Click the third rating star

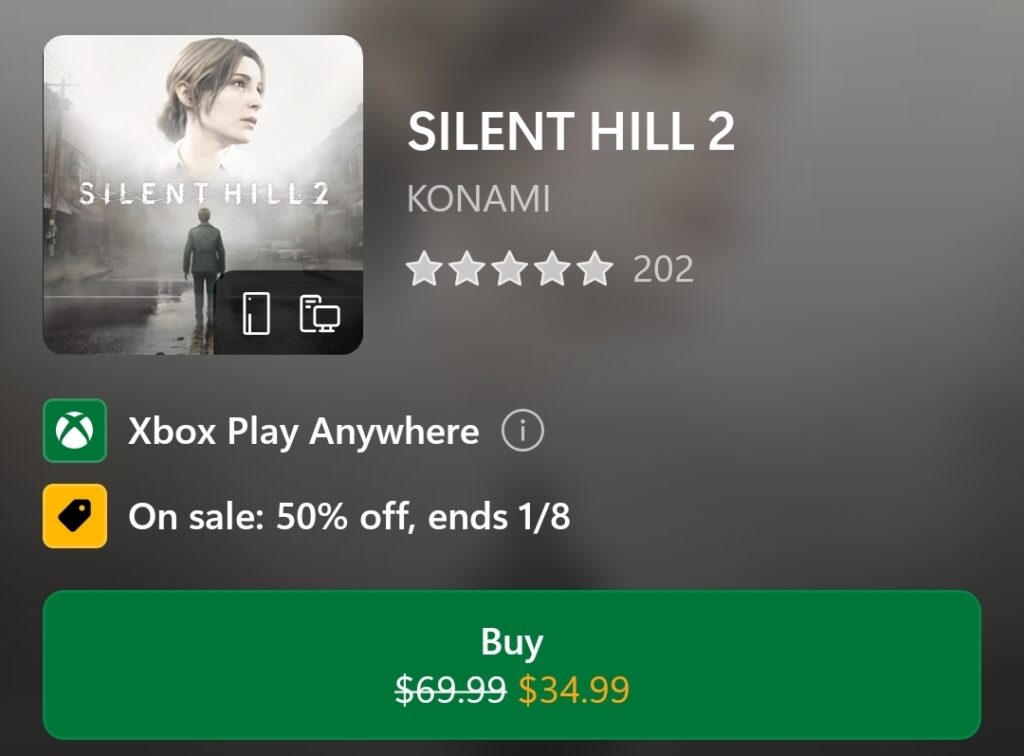(x=509, y=269)
